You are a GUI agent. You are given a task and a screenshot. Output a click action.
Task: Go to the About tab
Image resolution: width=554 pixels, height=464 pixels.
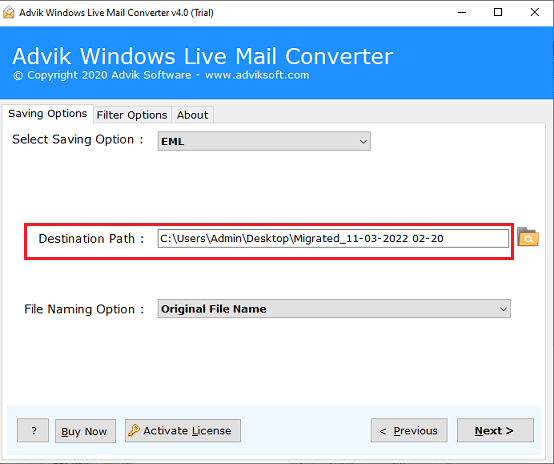(192, 115)
